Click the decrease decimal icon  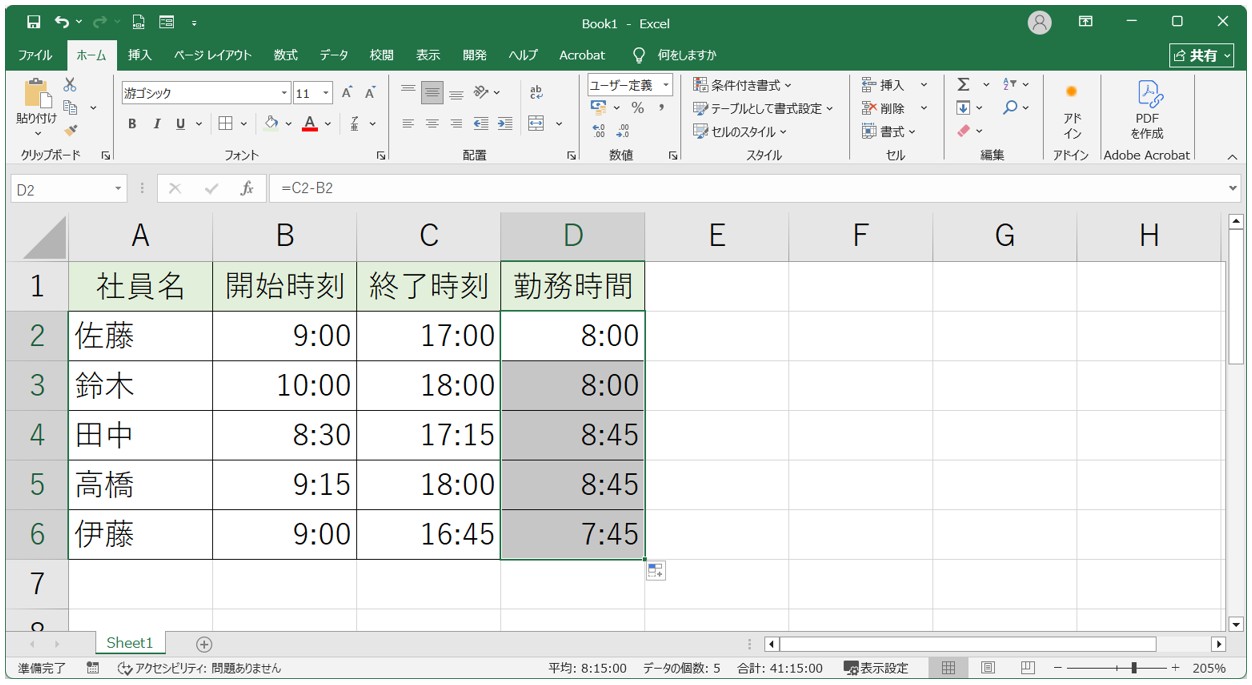click(622, 131)
